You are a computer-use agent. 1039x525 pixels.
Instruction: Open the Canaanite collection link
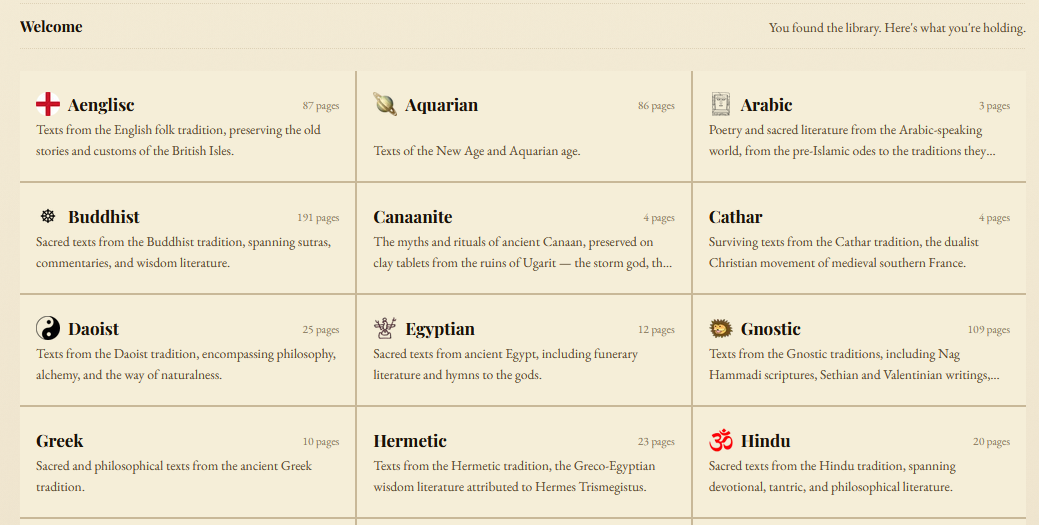point(413,217)
